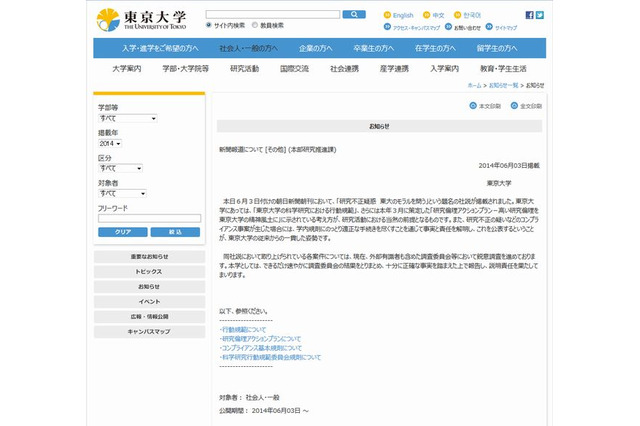The image size is (640, 426).
Task: Switch language to 한국어
Action: [x=472, y=16]
